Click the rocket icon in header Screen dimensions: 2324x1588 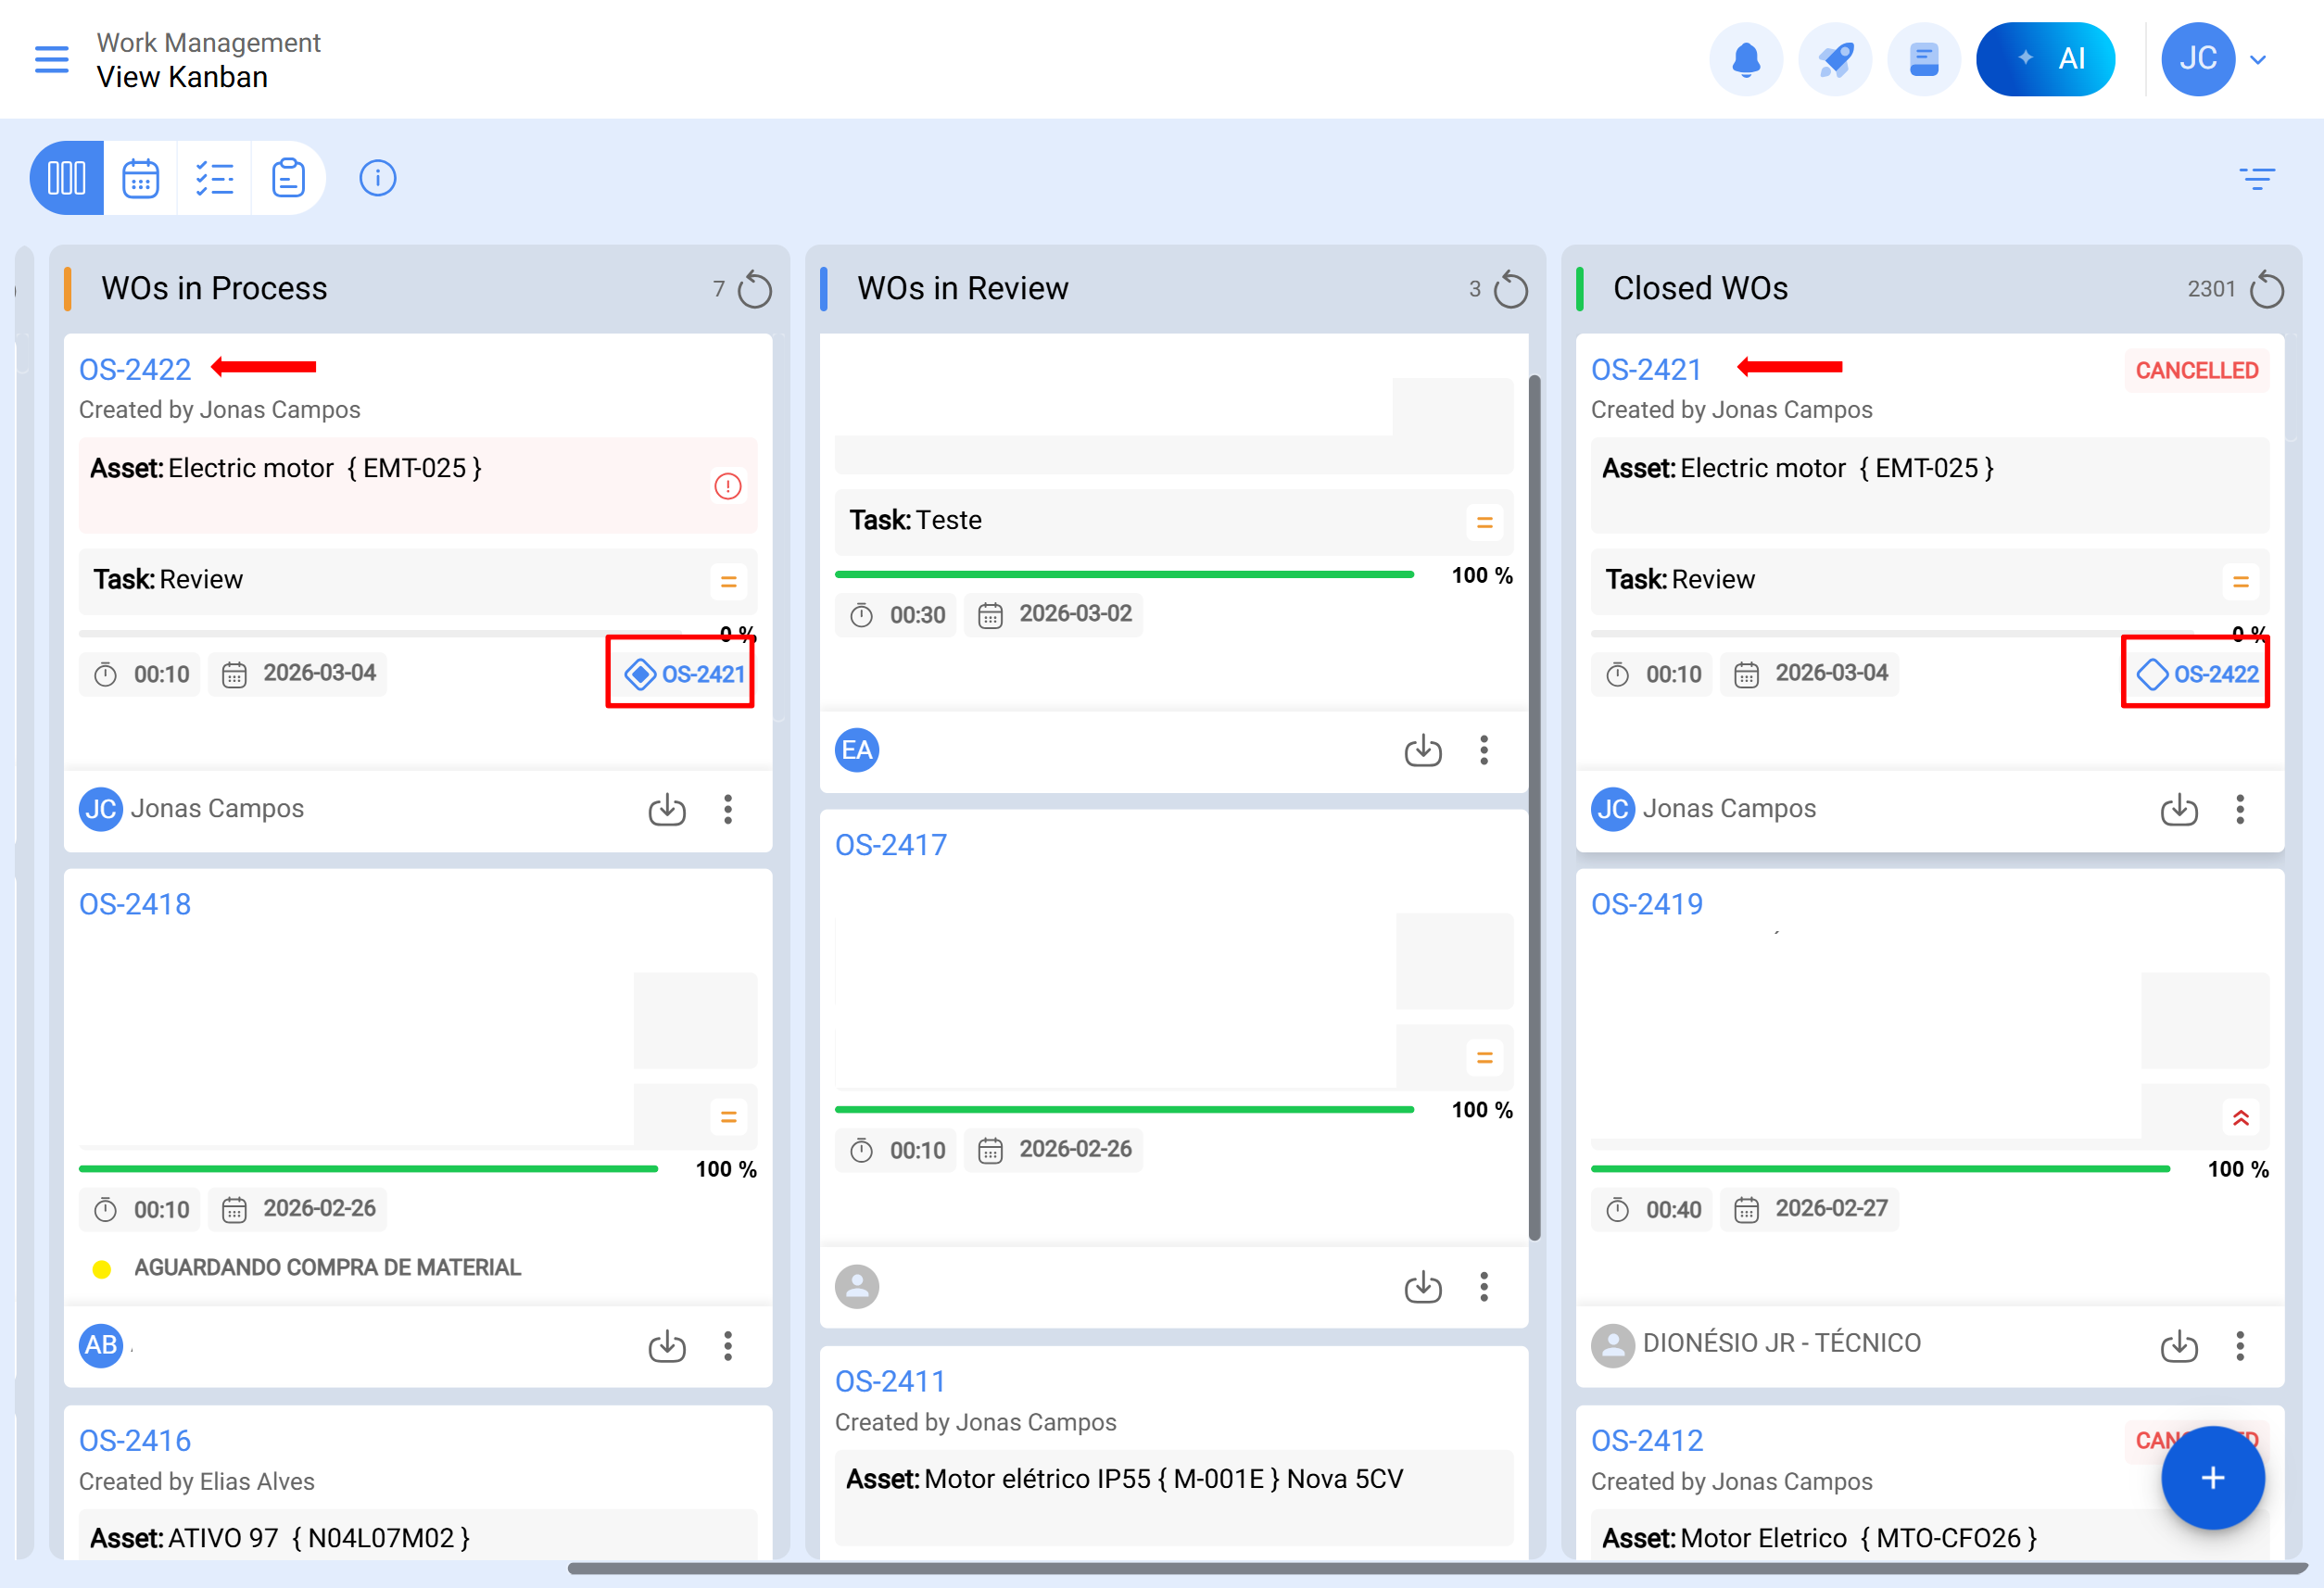(x=1834, y=59)
